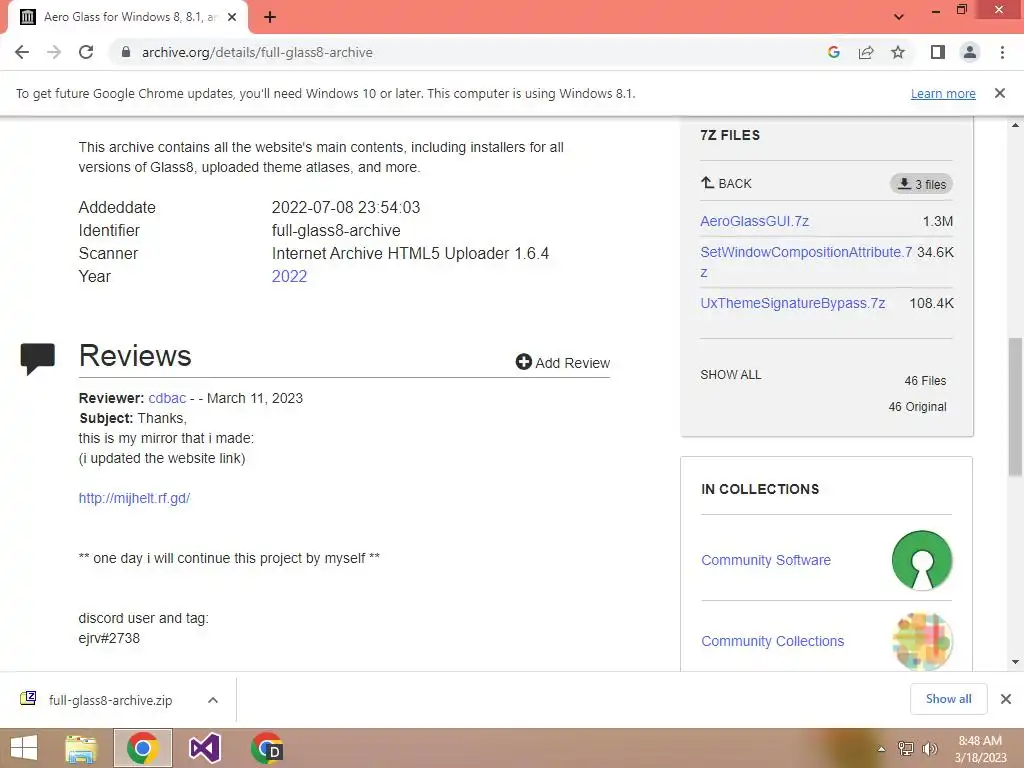Select the Aero Glass for Windows tab
This screenshot has width=1024, height=768.
point(127,17)
